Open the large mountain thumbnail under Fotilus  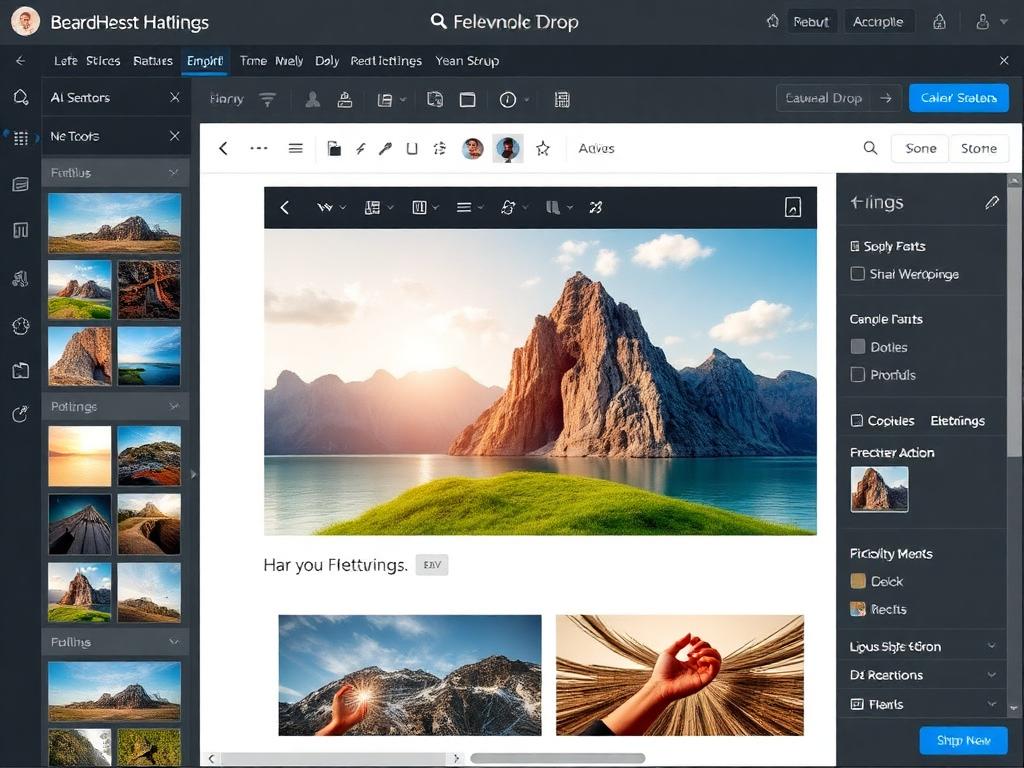(114, 223)
